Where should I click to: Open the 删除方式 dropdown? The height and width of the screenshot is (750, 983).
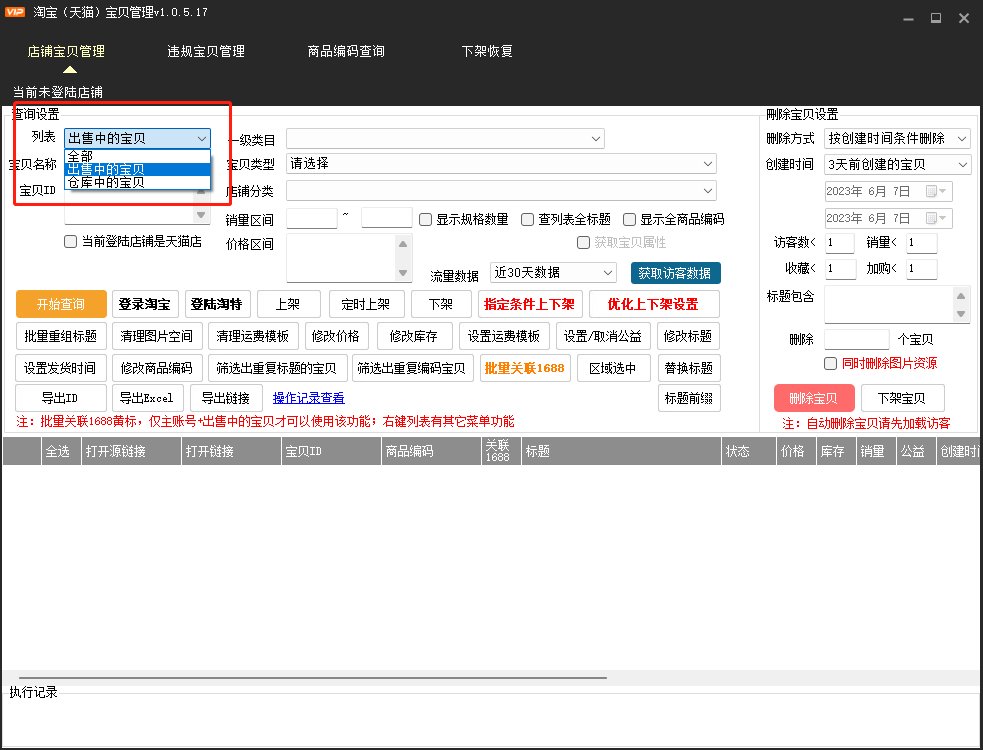897,138
